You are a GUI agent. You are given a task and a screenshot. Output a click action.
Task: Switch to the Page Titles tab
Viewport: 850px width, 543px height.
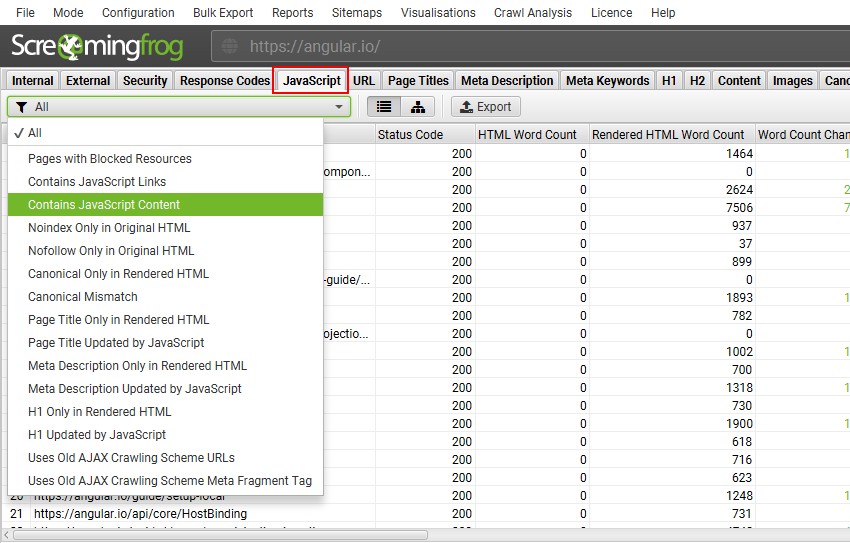pos(418,81)
